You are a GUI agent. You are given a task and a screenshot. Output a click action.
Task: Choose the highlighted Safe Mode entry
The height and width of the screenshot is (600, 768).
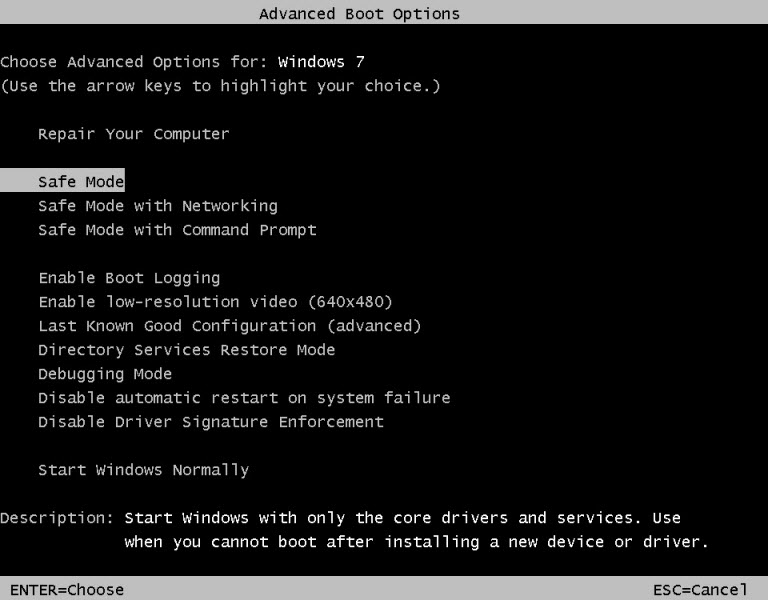point(62,181)
